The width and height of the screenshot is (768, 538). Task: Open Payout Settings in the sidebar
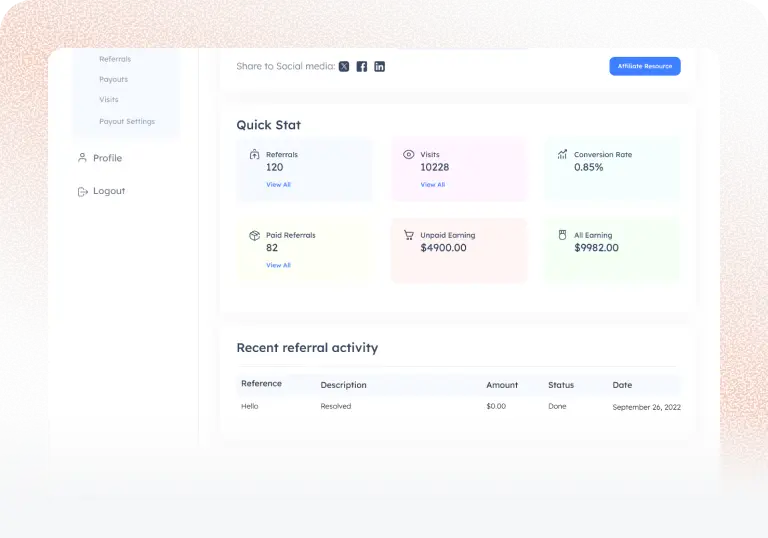pyautogui.click(x=127, y=121)
